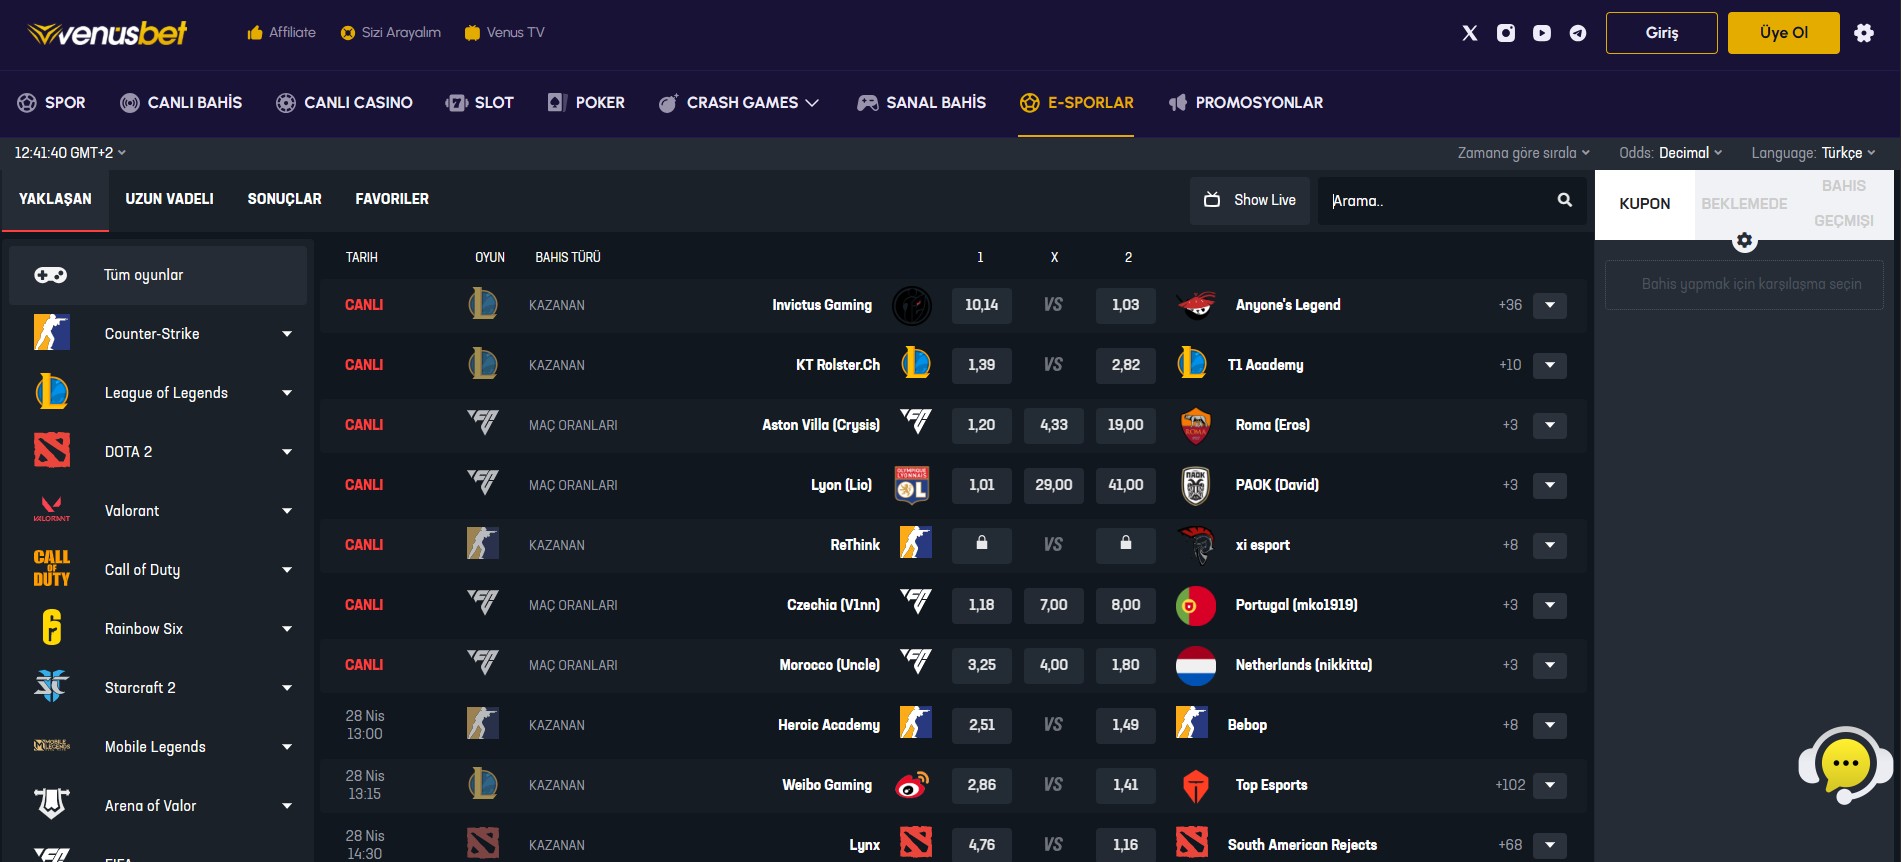1901x862 pixels.
Task: Open the live chat bubble
Action: [x=1845, y=765]
